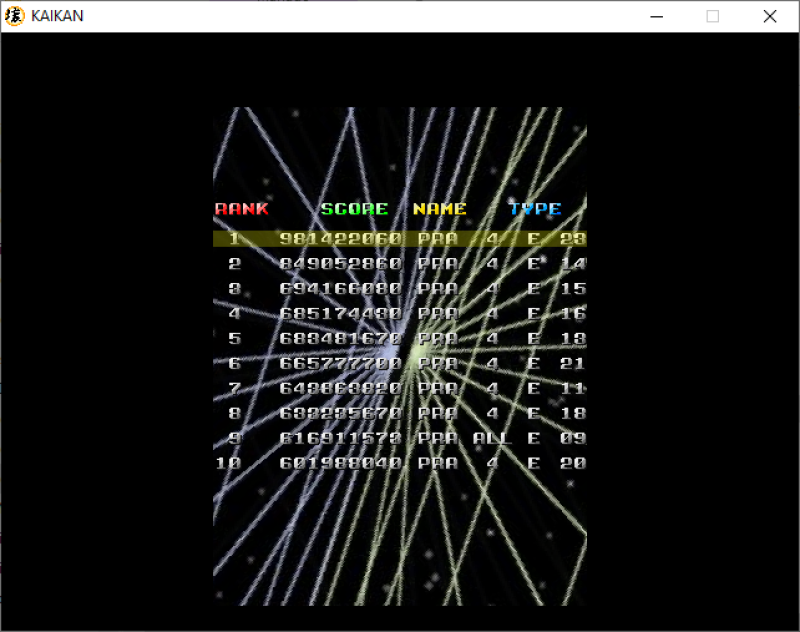
Task: Click the ALL stage entry in rank 9 row
Action: [x=491, y=438]
